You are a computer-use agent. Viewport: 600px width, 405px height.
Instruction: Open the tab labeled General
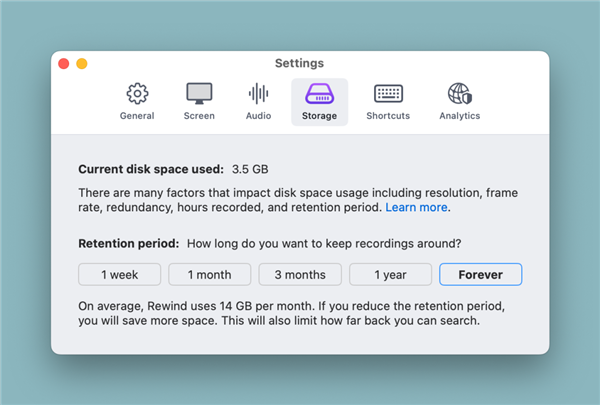137,116
